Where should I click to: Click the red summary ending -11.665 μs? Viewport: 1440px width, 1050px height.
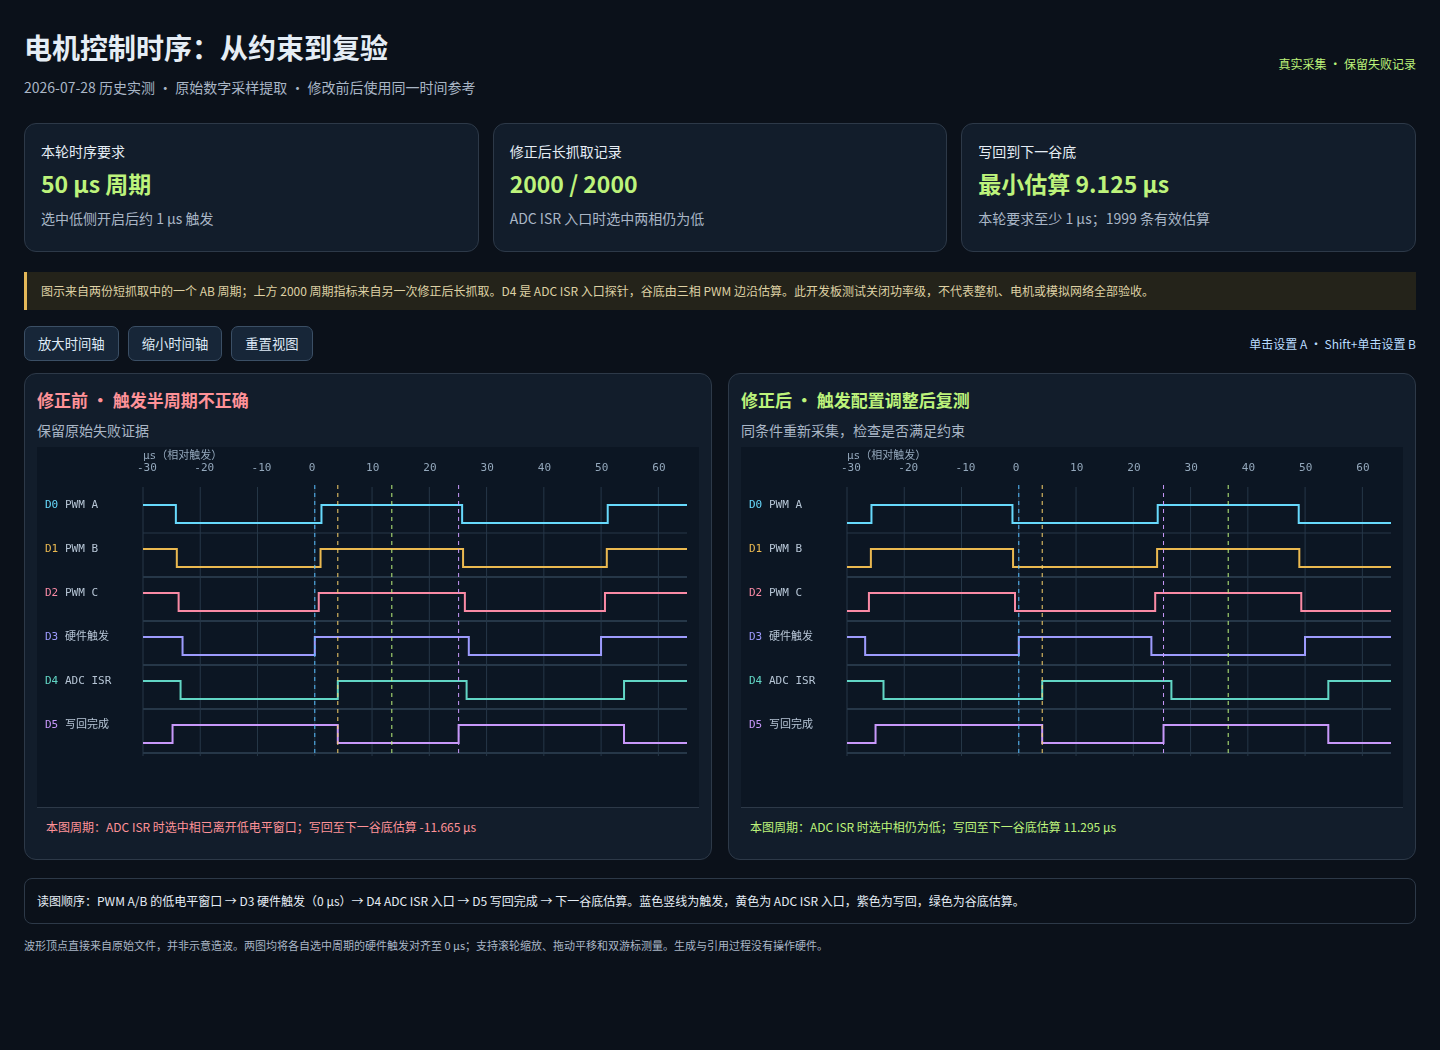tap(261, 828)
